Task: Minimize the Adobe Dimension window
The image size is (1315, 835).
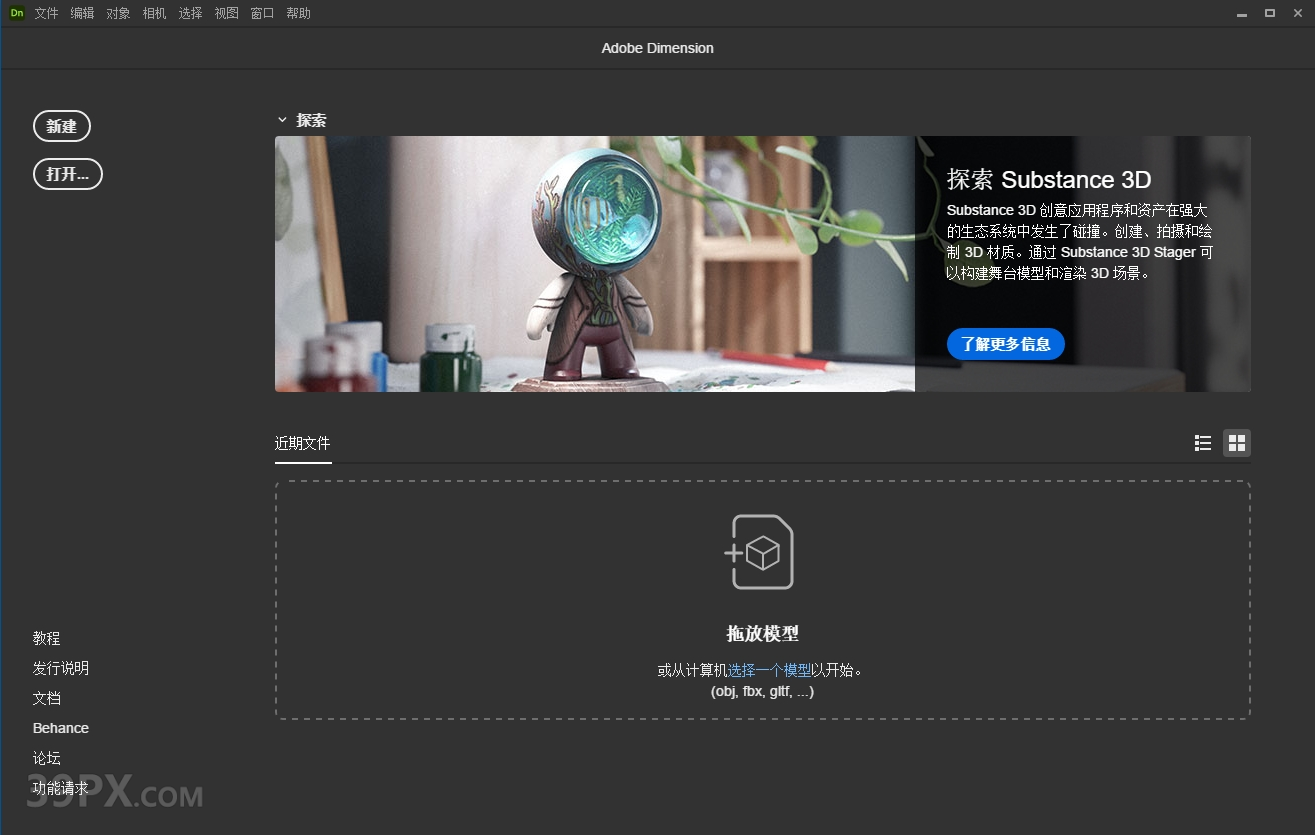Action: point(1241,14)
